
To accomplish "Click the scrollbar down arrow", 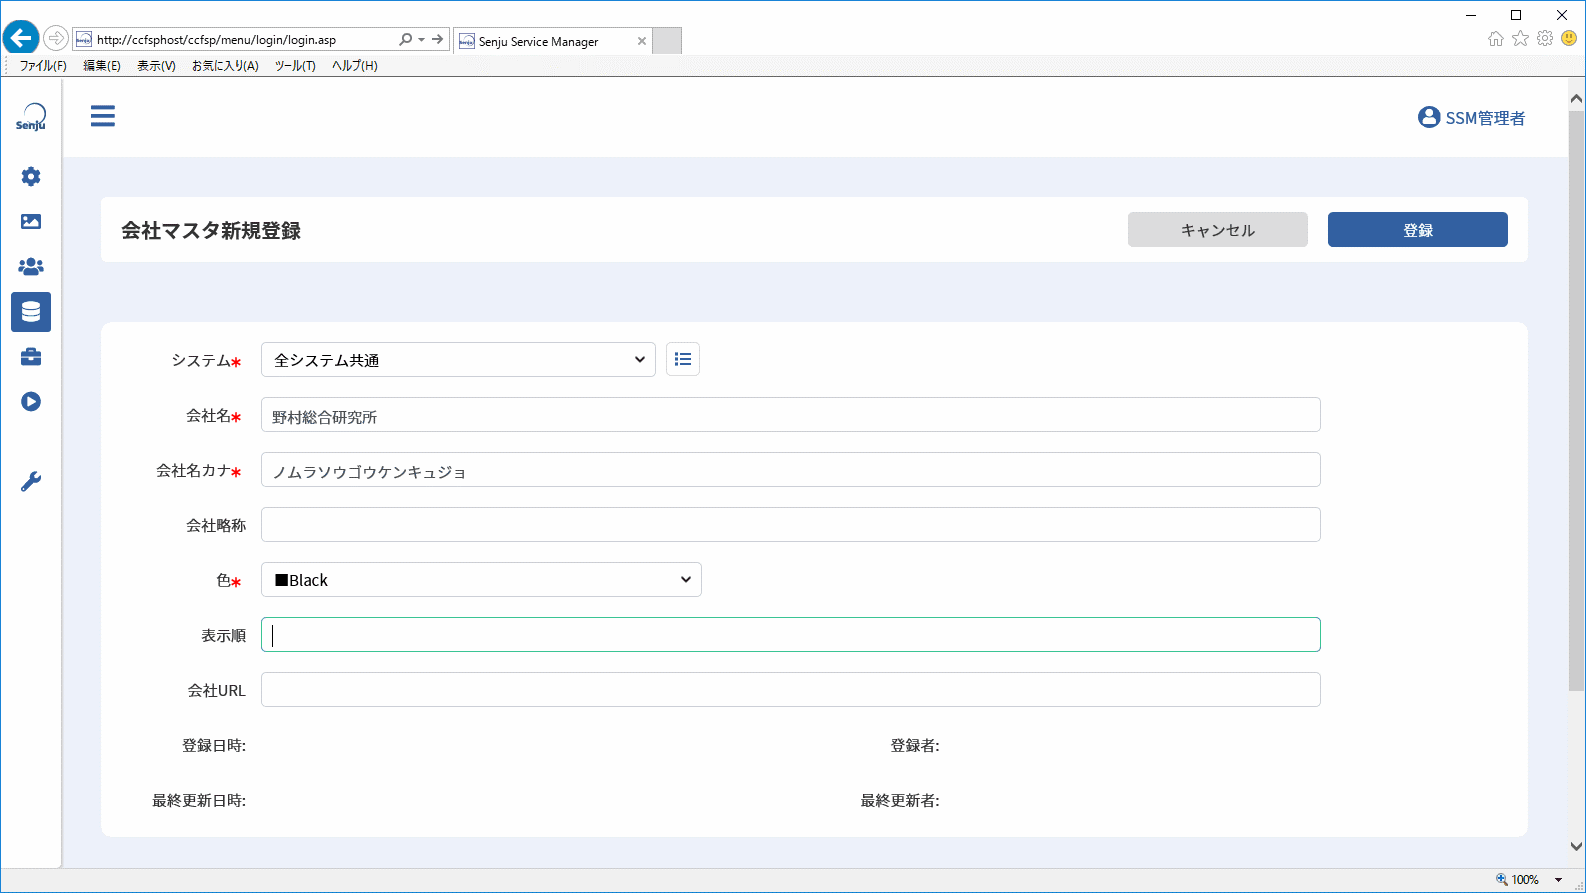I will click(x=1577, y=847).
